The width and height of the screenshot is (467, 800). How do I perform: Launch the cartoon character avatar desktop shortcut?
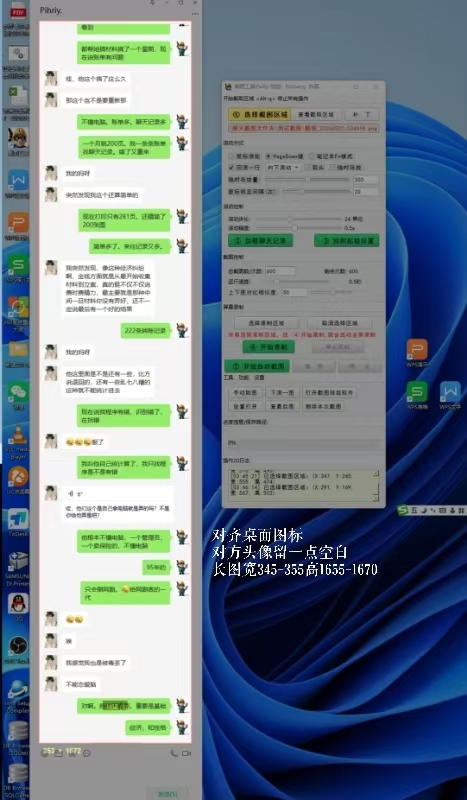point(18,139)
